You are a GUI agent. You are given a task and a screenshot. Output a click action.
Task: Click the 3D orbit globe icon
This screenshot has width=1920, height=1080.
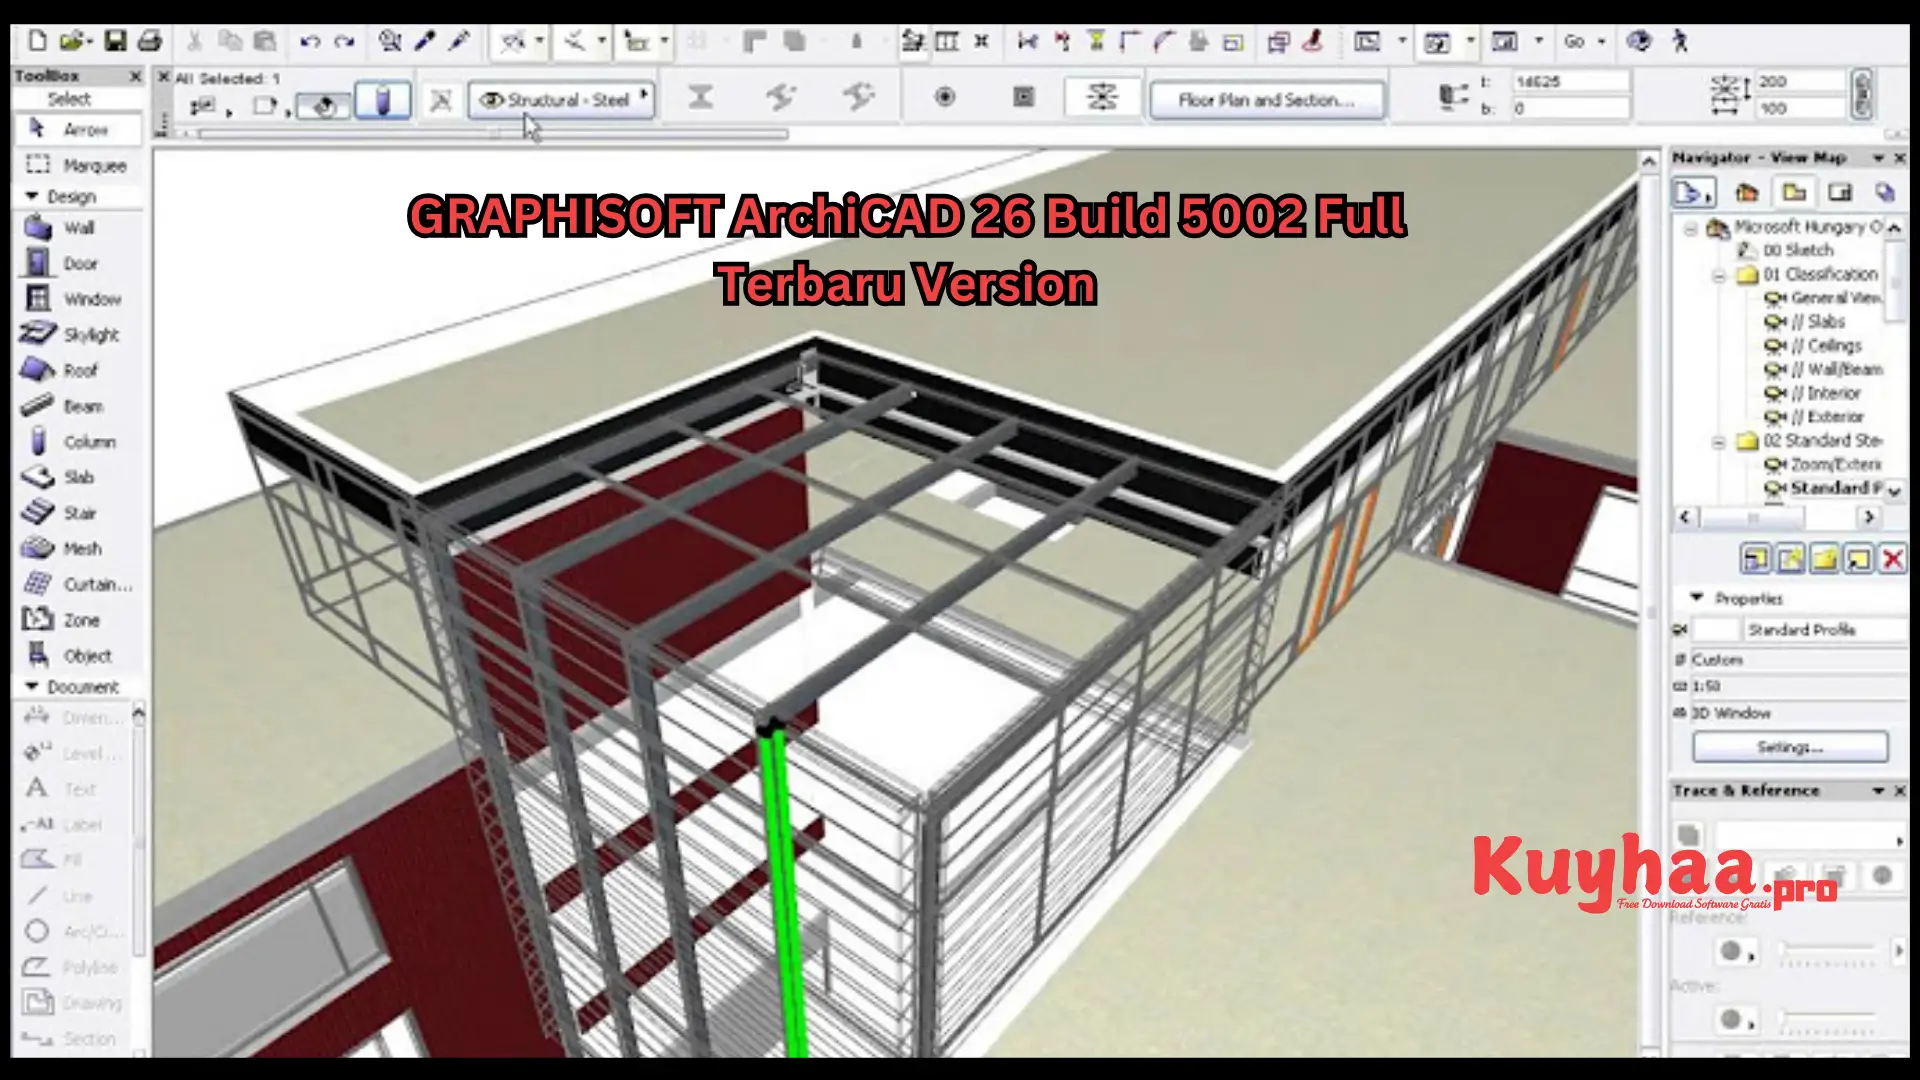coord(1639,41)
